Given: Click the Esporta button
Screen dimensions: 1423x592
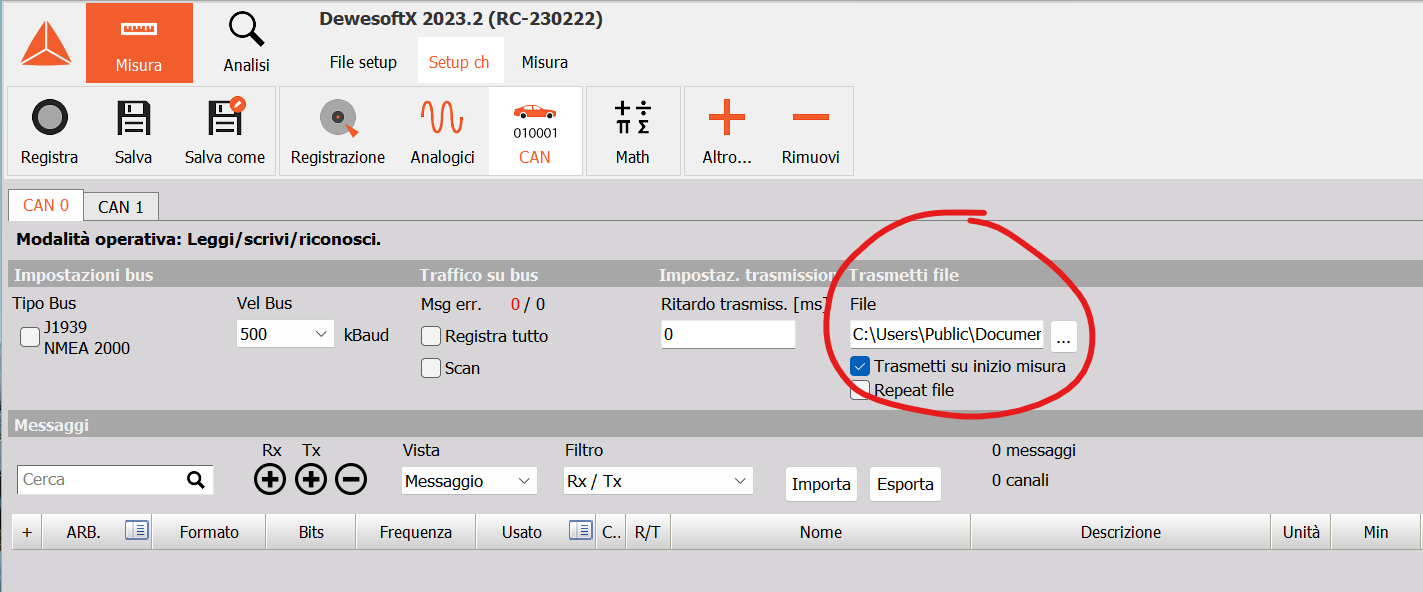Looking at the screenshot, I should (x=905, y=484).
